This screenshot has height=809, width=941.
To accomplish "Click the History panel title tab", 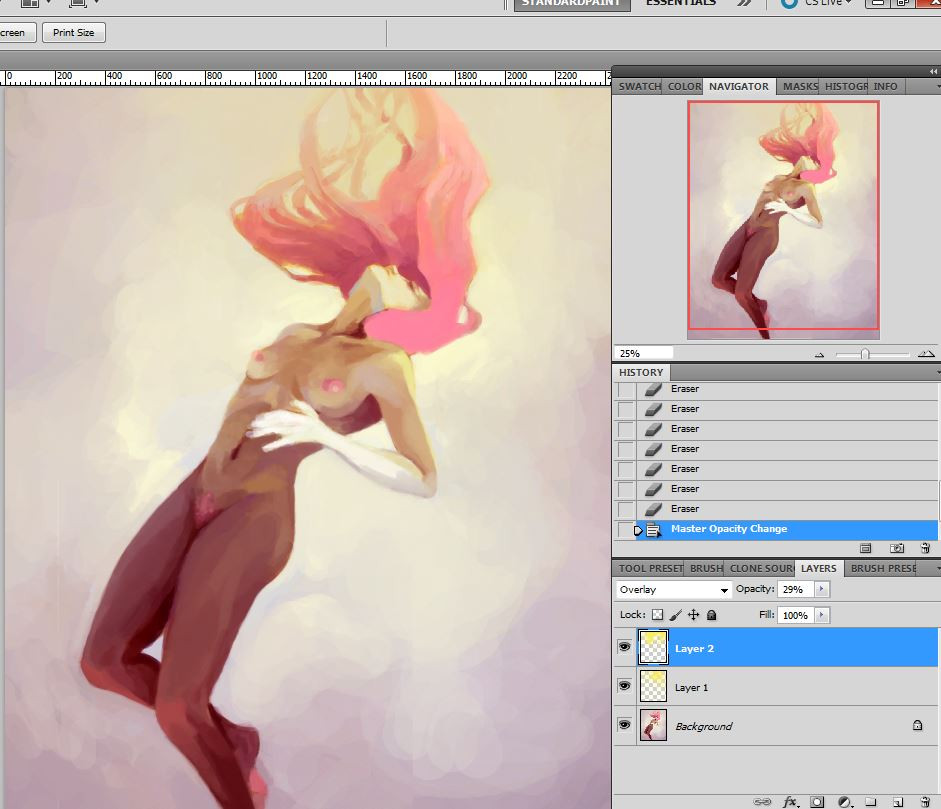I will (x=641, y=373).
